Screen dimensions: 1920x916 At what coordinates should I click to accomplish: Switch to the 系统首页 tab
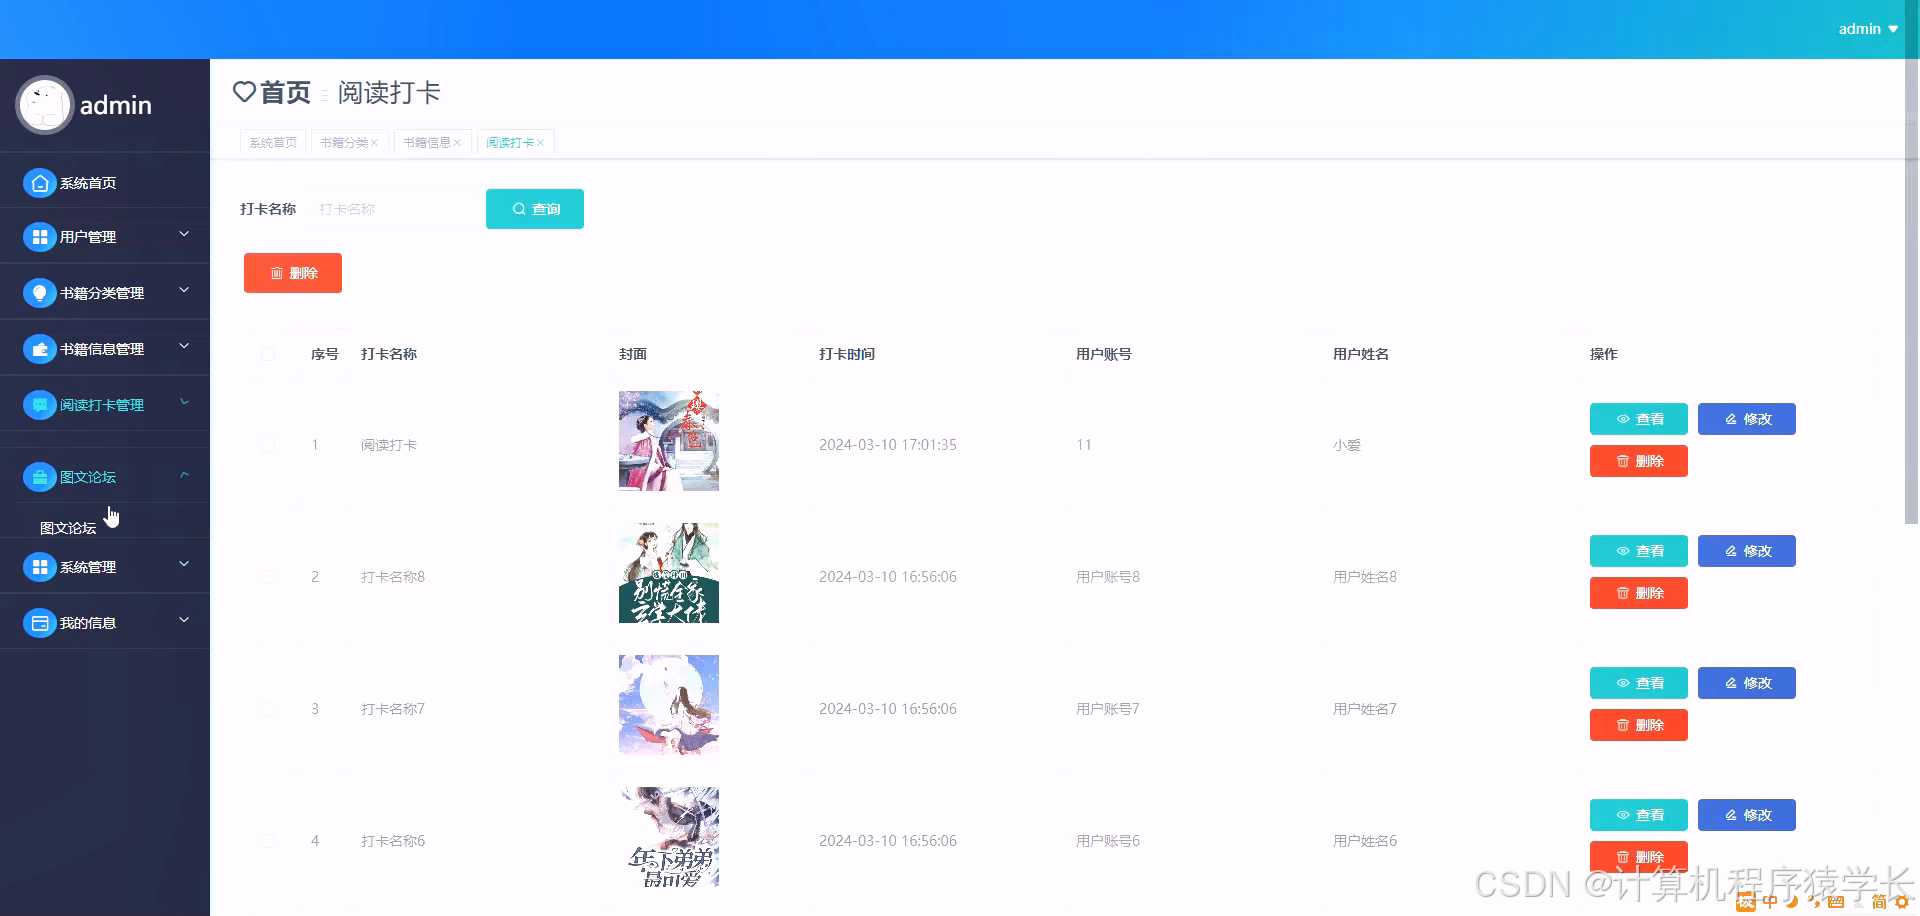[x=272, y=143]
